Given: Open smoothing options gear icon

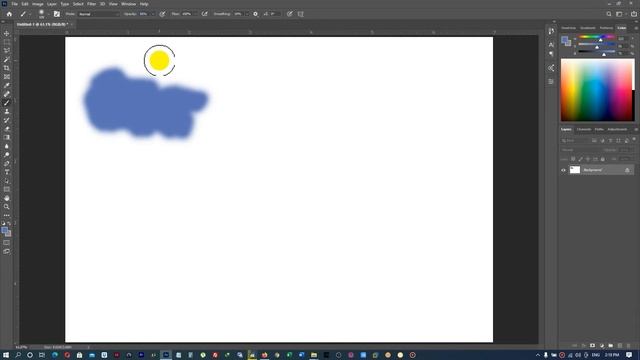Looking at the screenshot, I should pos(256,14).
